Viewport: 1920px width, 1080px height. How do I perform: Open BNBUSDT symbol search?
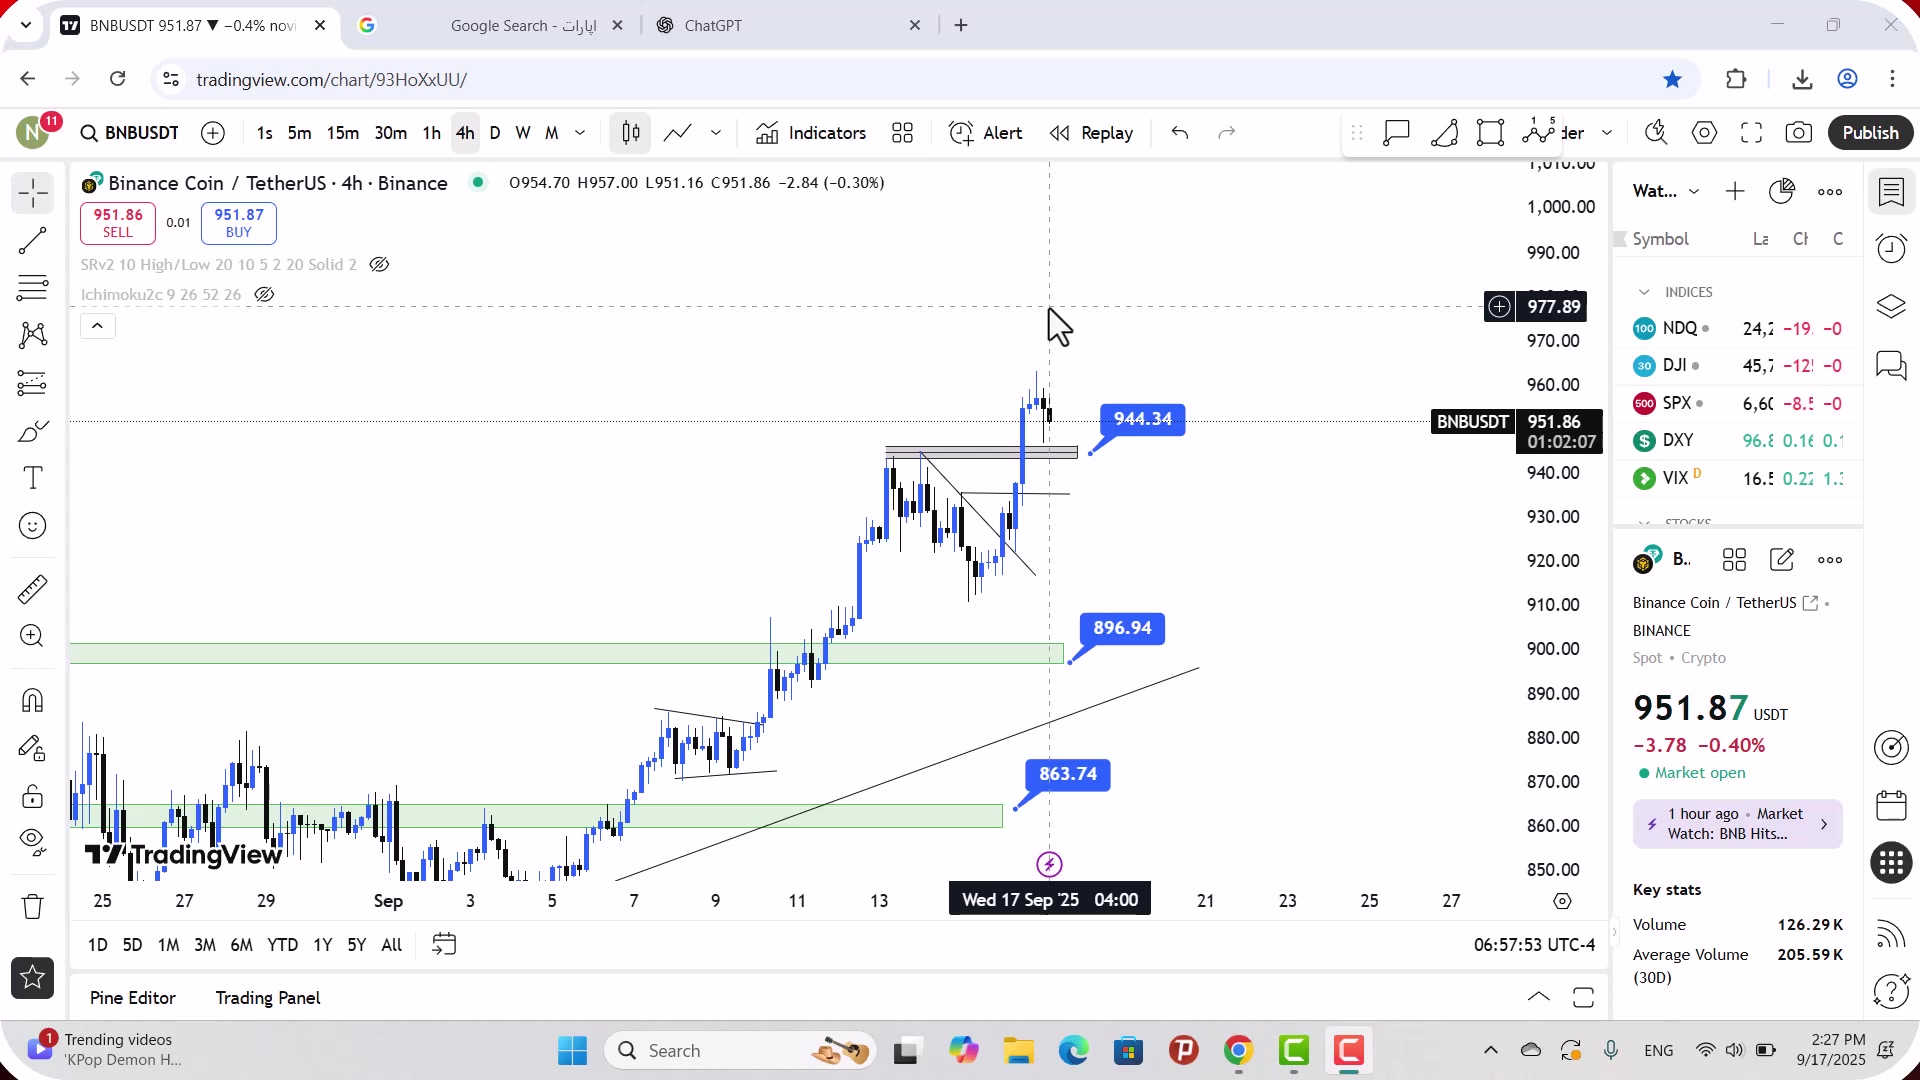coord(130,133)
